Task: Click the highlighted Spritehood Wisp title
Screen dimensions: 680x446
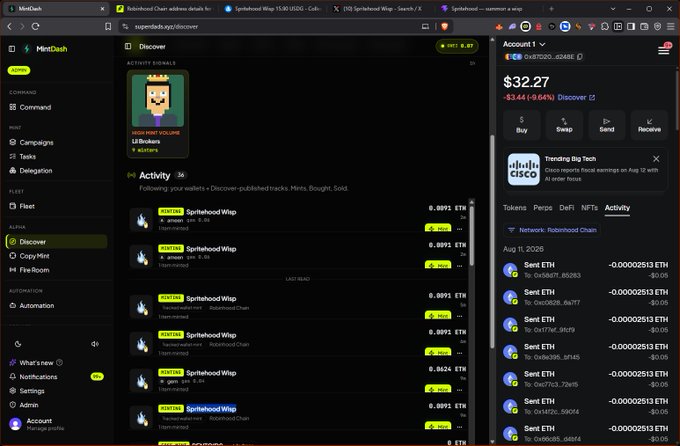Action: [x=211, y=409]
